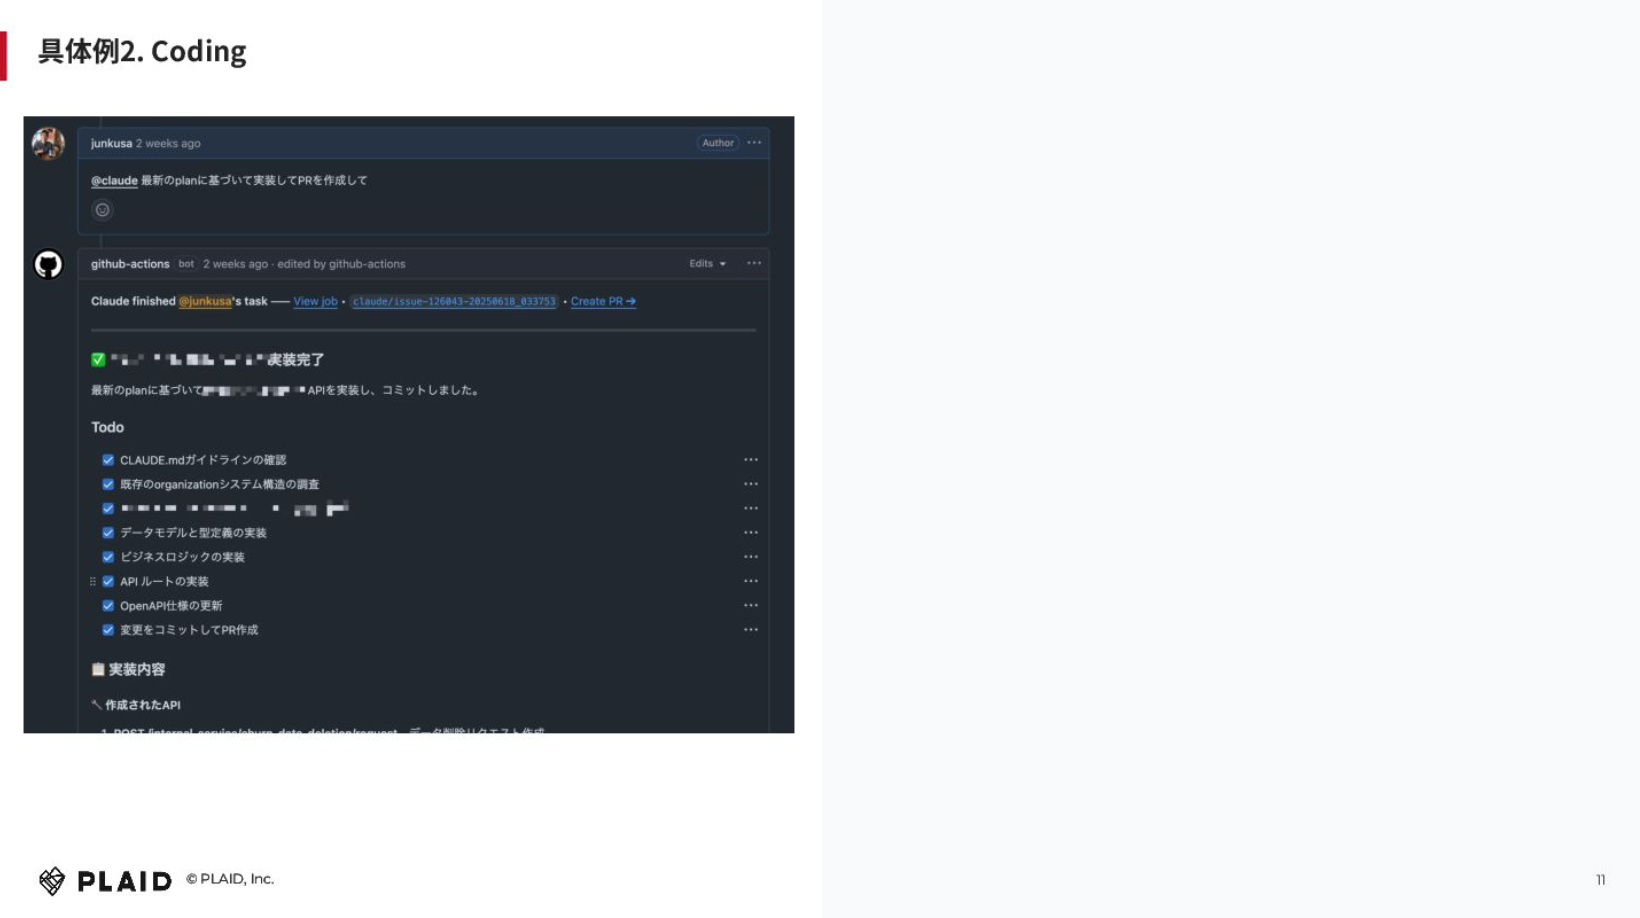Open junkusa username link

pos(111,143)
